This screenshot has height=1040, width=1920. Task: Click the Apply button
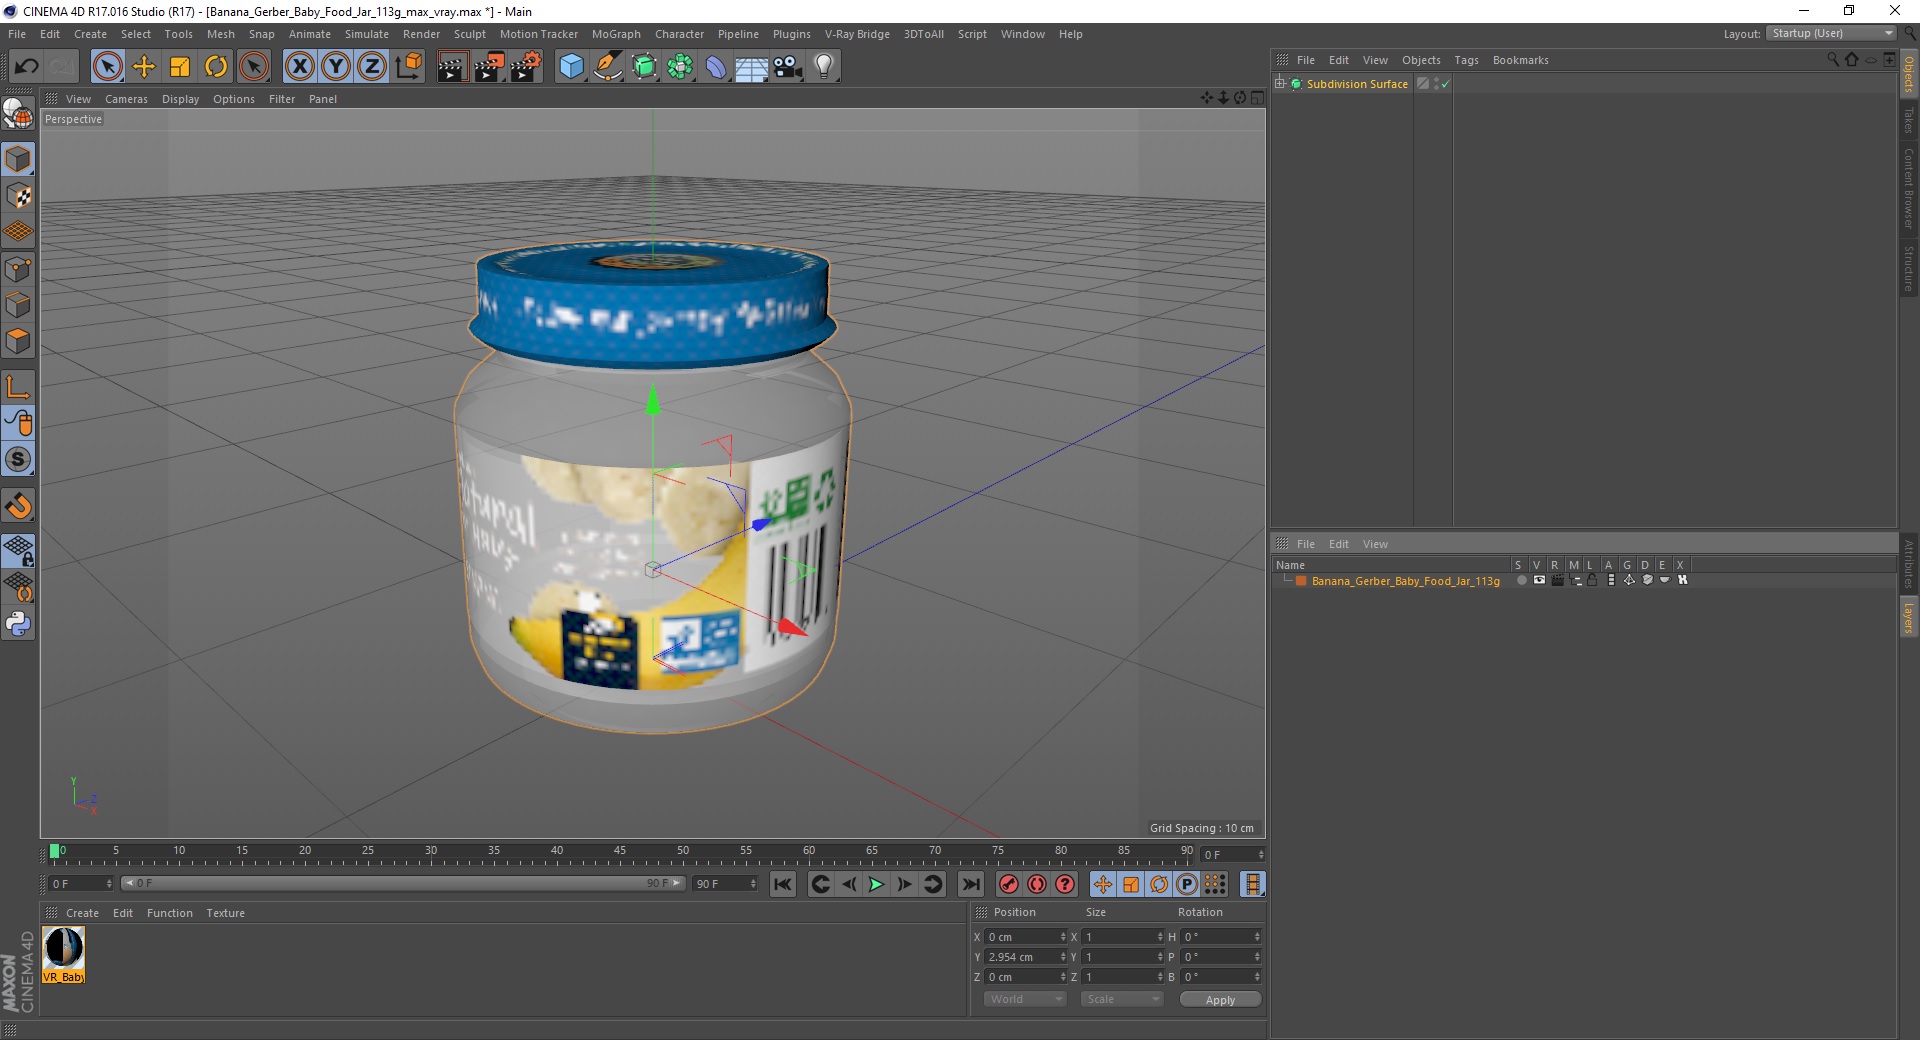click(1220, 1000)
